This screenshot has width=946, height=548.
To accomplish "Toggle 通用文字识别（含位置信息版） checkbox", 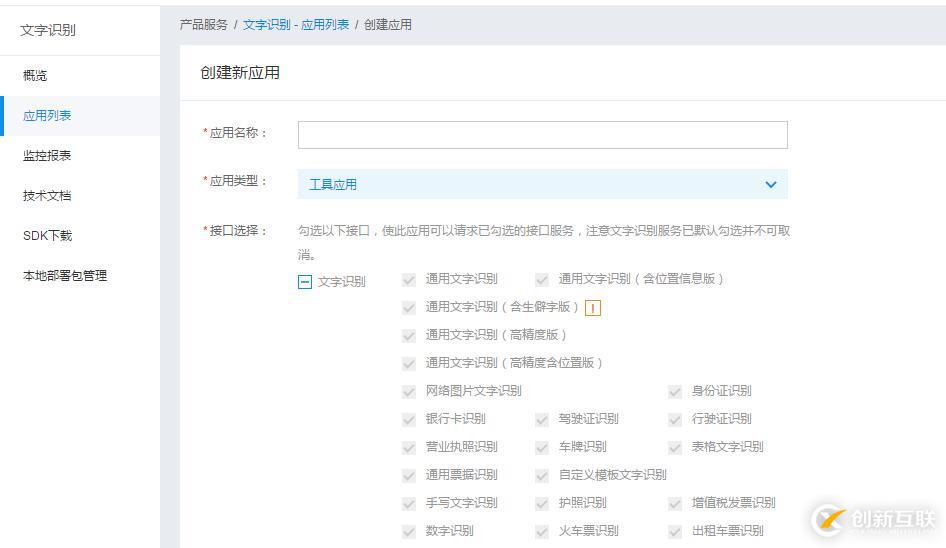I will [542, 279].
